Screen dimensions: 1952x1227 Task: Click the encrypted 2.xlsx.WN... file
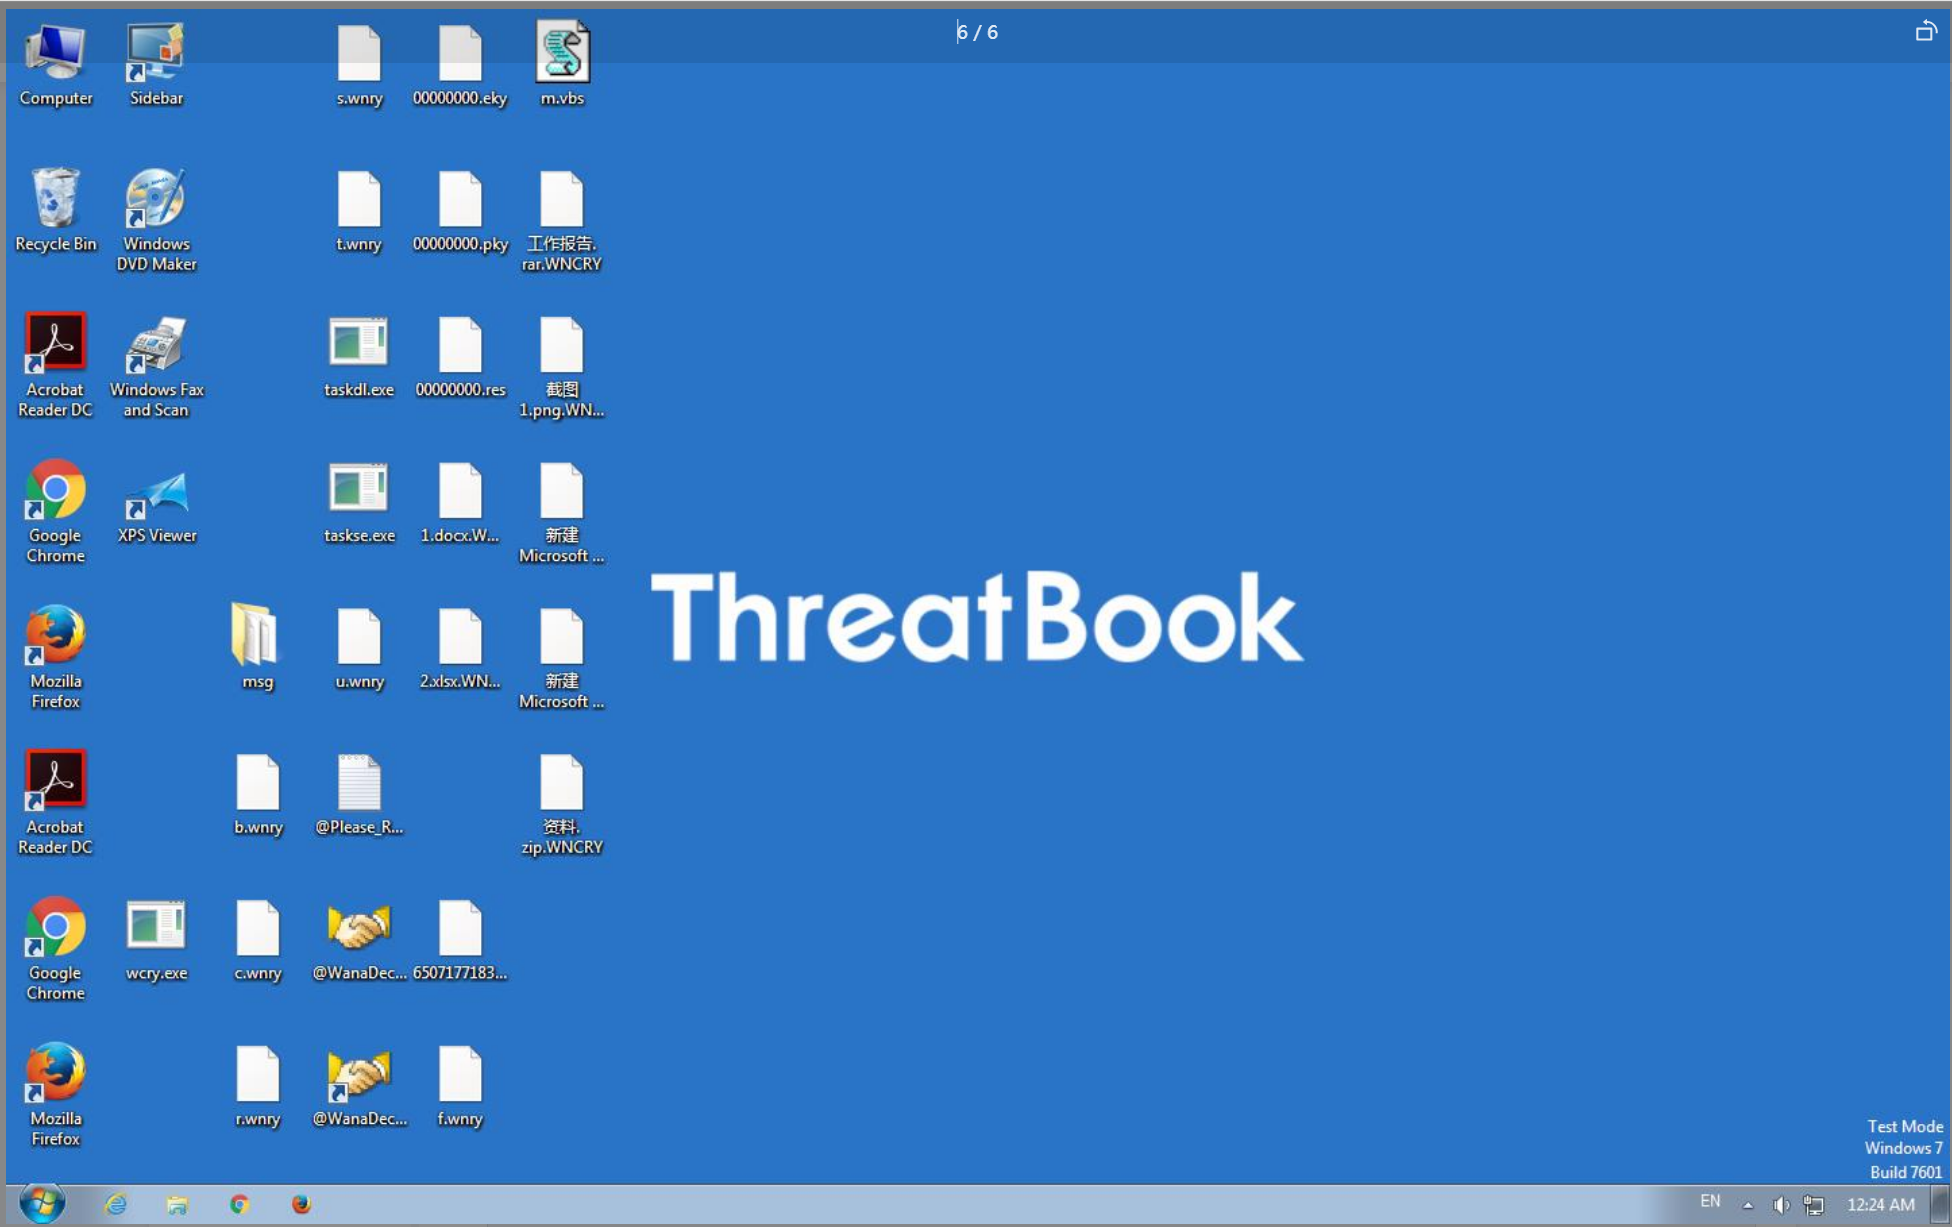click(460, 648)
